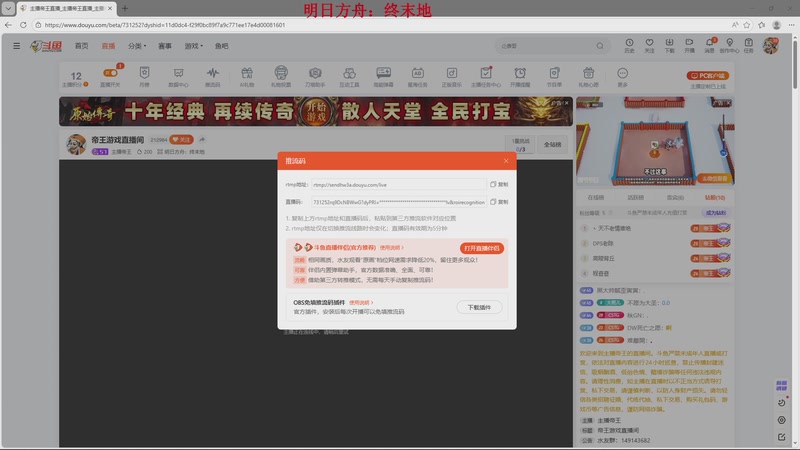Click the 关注 follow button next to room title
The height and width of the screenshot is (450, 800).
tap(181, 139)
